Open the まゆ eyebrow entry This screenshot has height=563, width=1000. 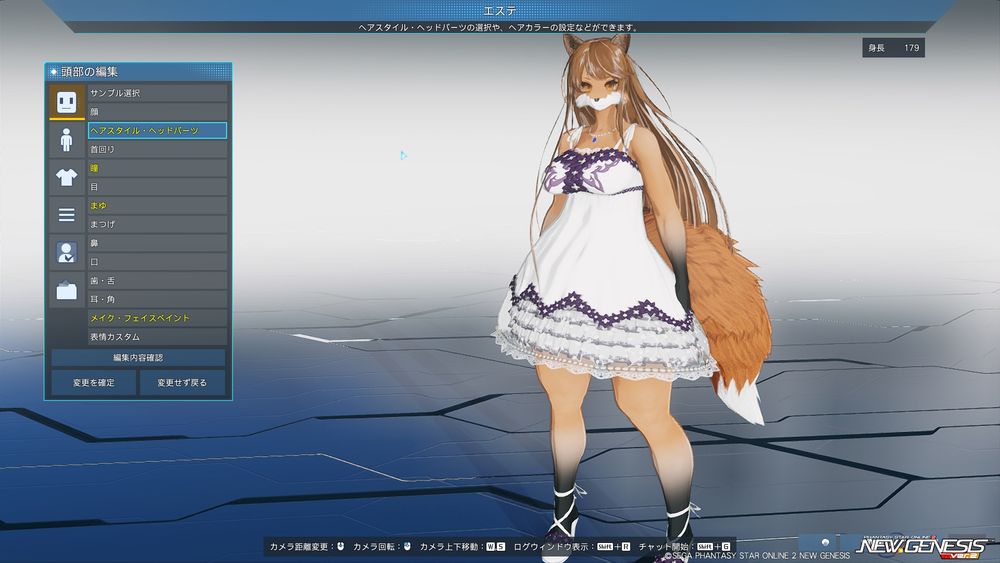157,205
